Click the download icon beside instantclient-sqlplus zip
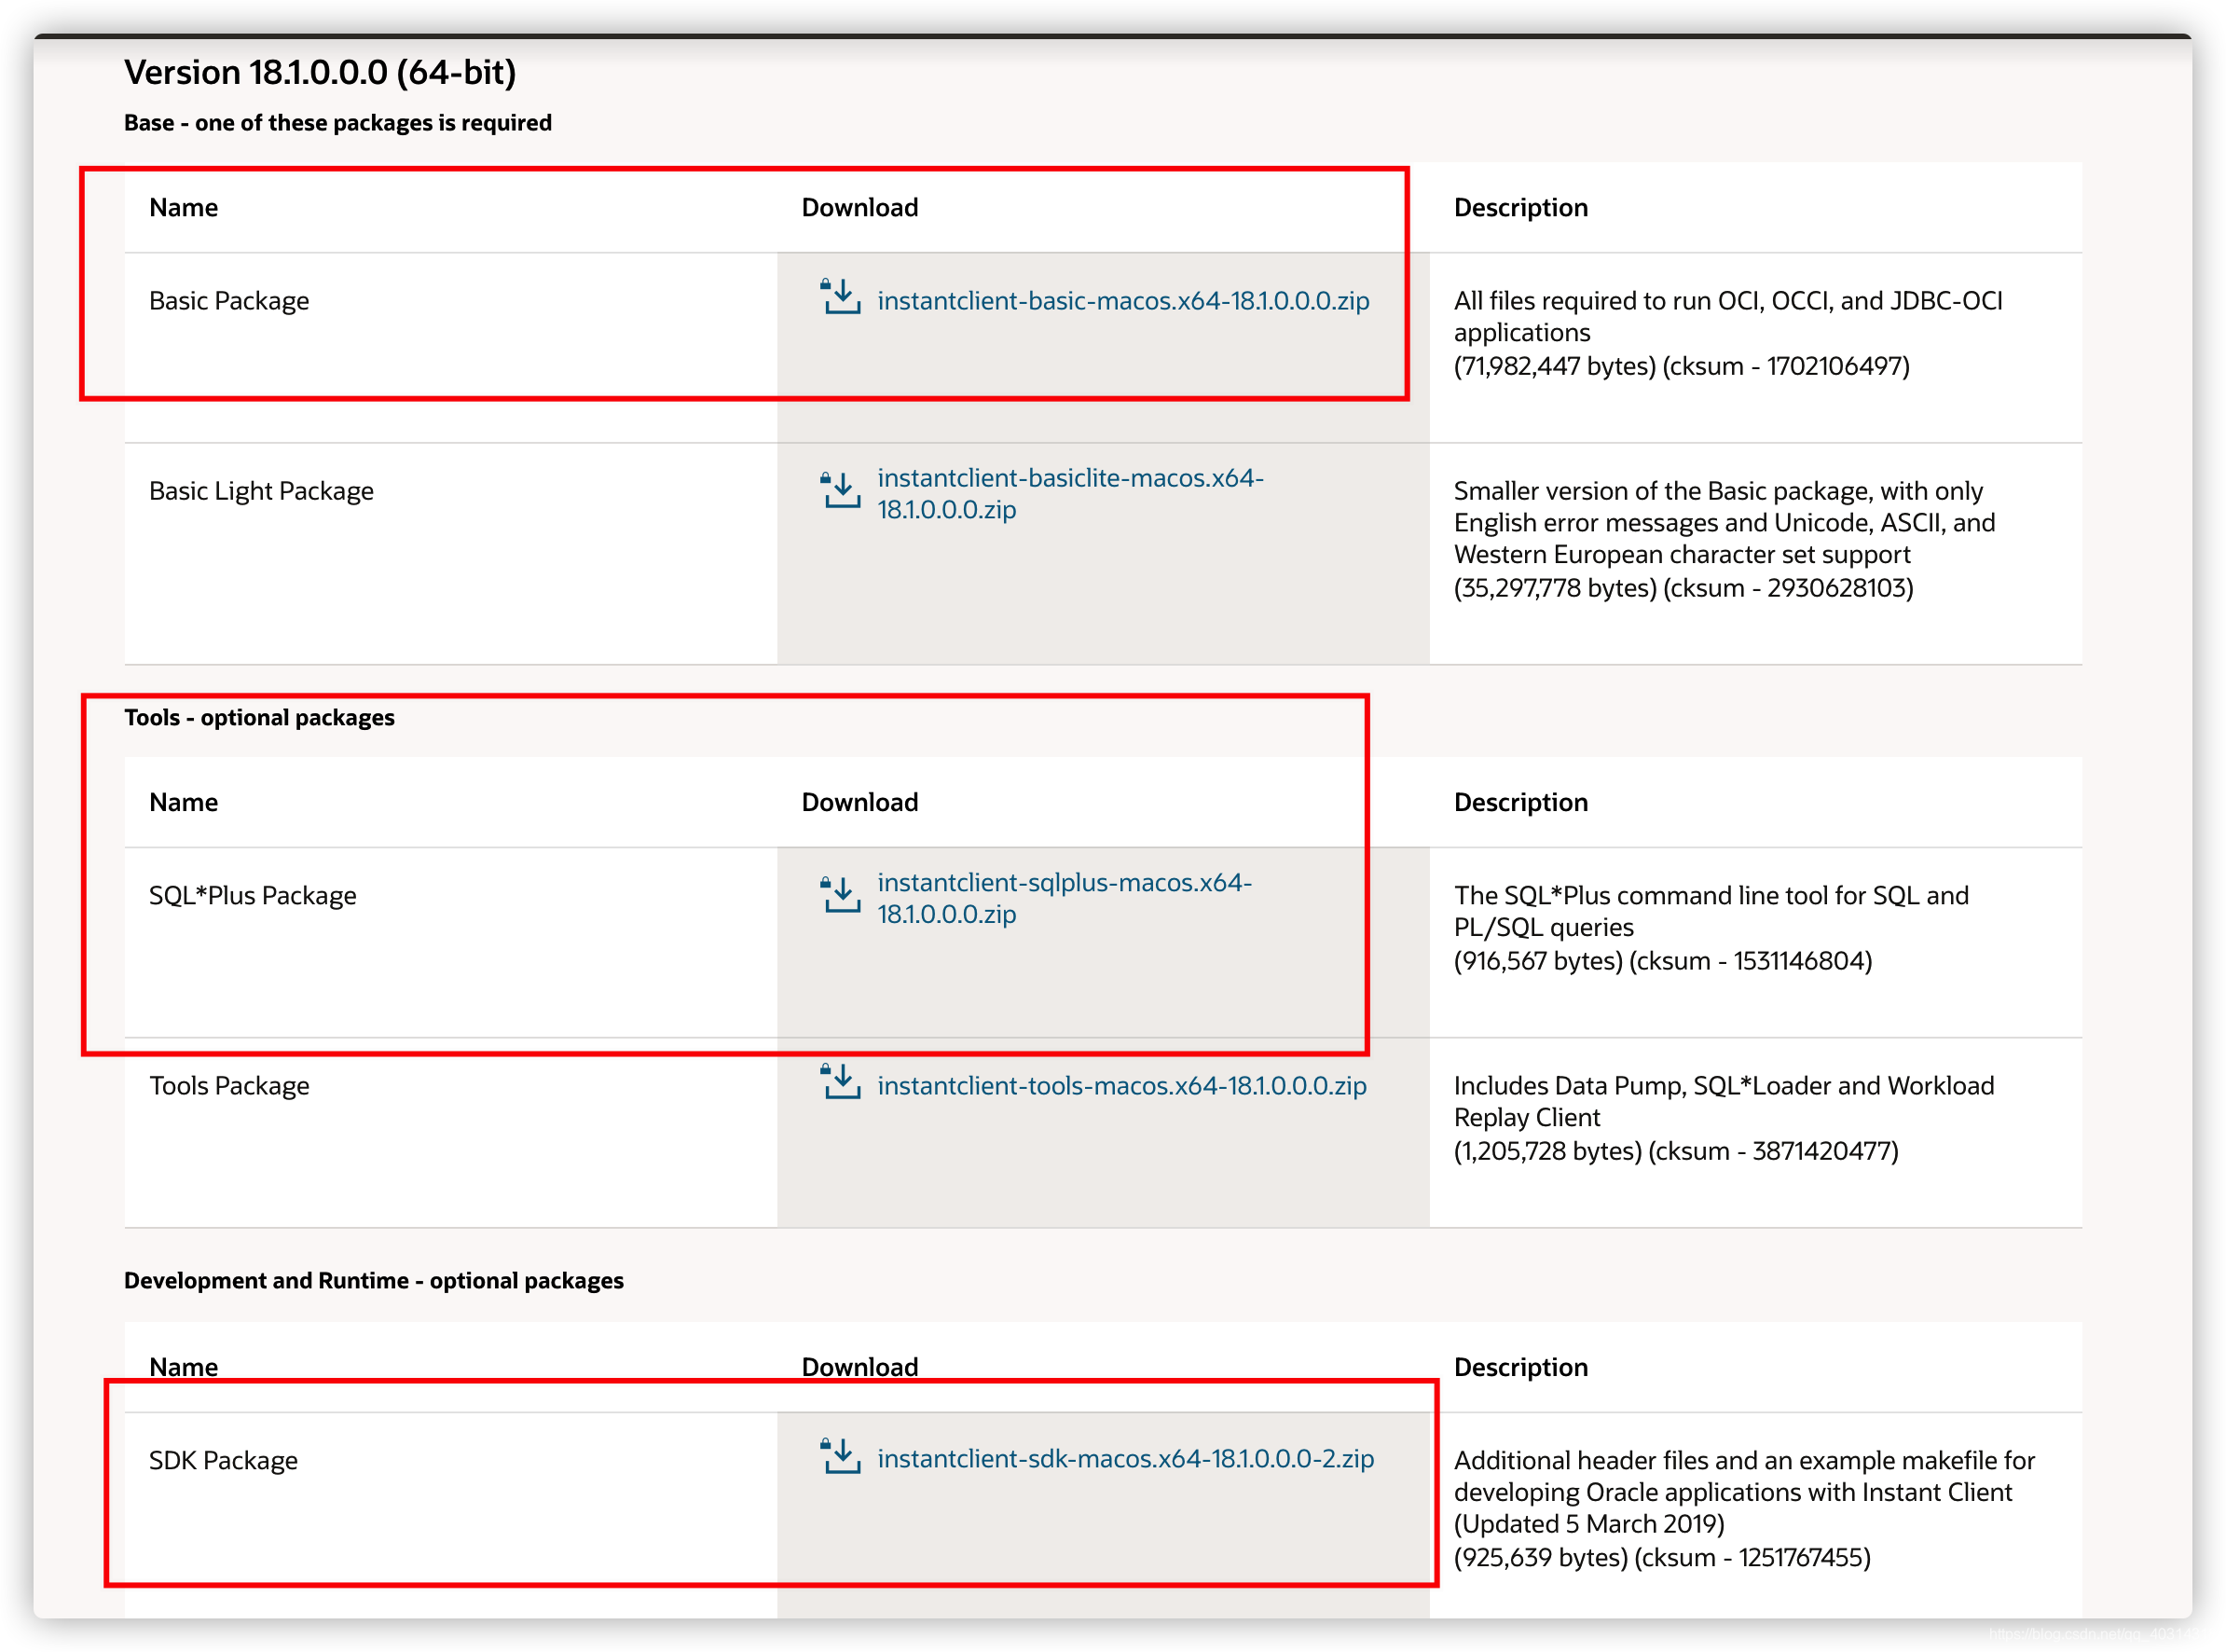Screen dimensions: 2226x1652 (x=840, y=894)
